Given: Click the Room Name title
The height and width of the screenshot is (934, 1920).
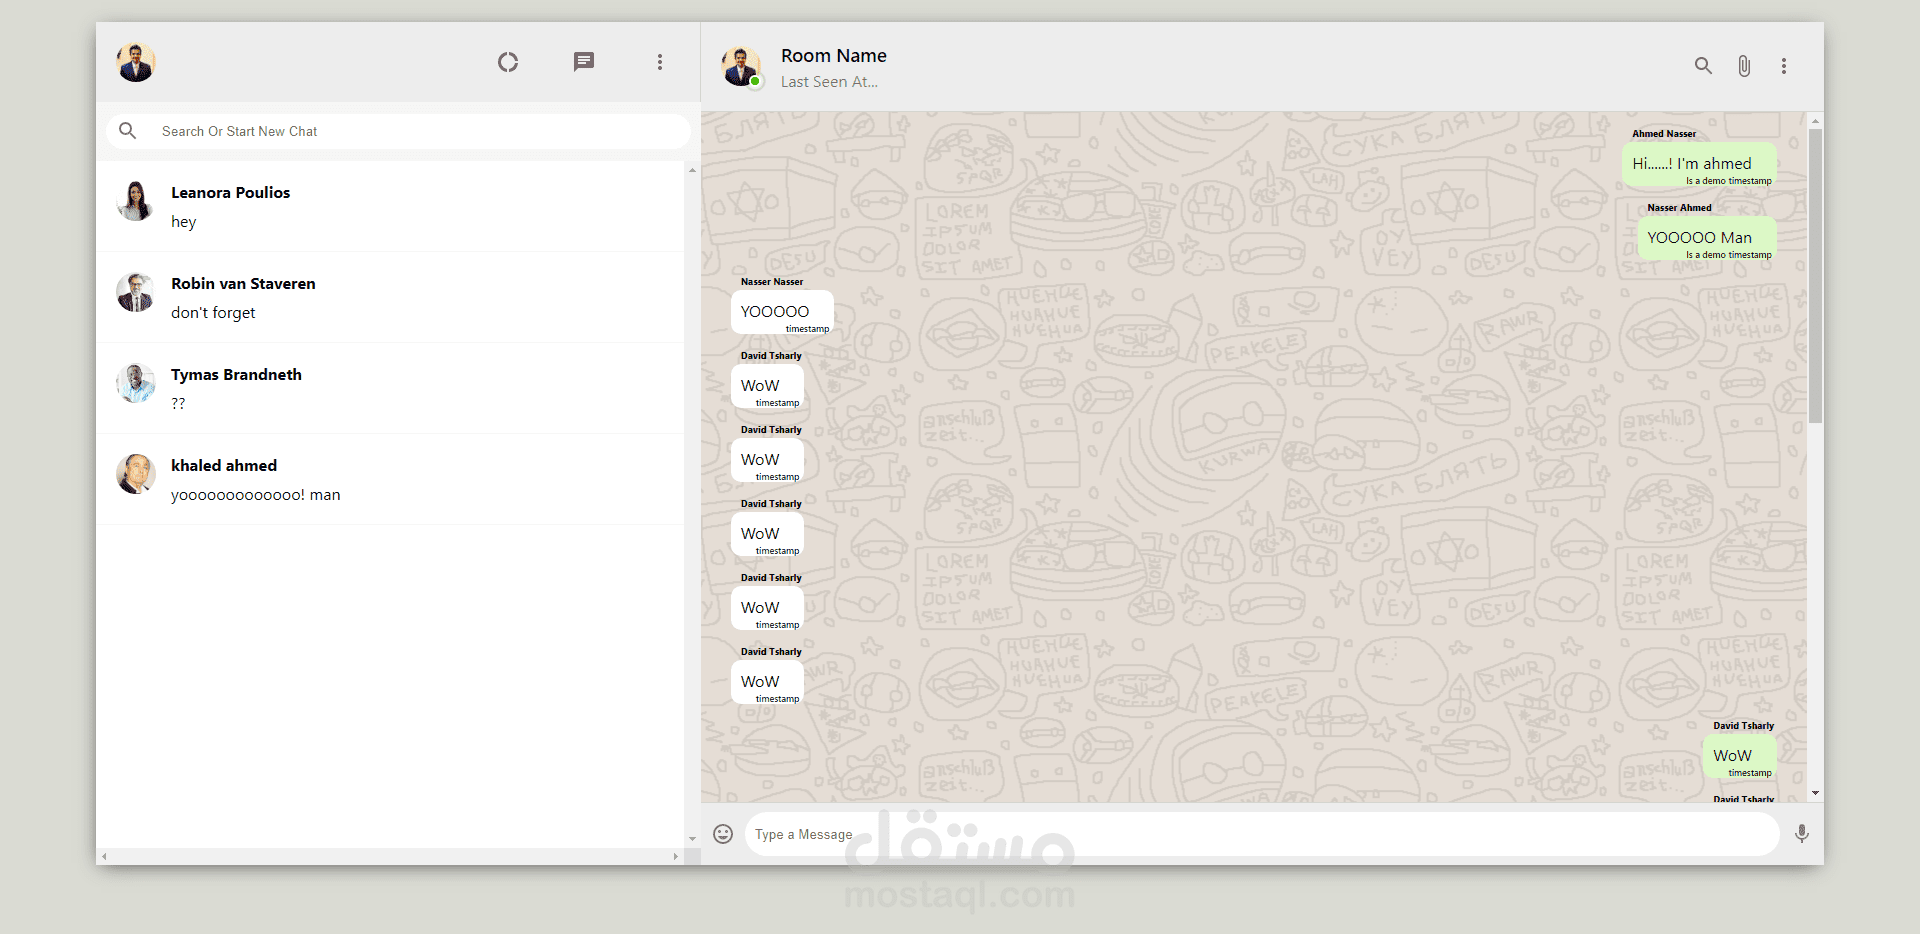Looking at the screenshot, I should (834, 56).
